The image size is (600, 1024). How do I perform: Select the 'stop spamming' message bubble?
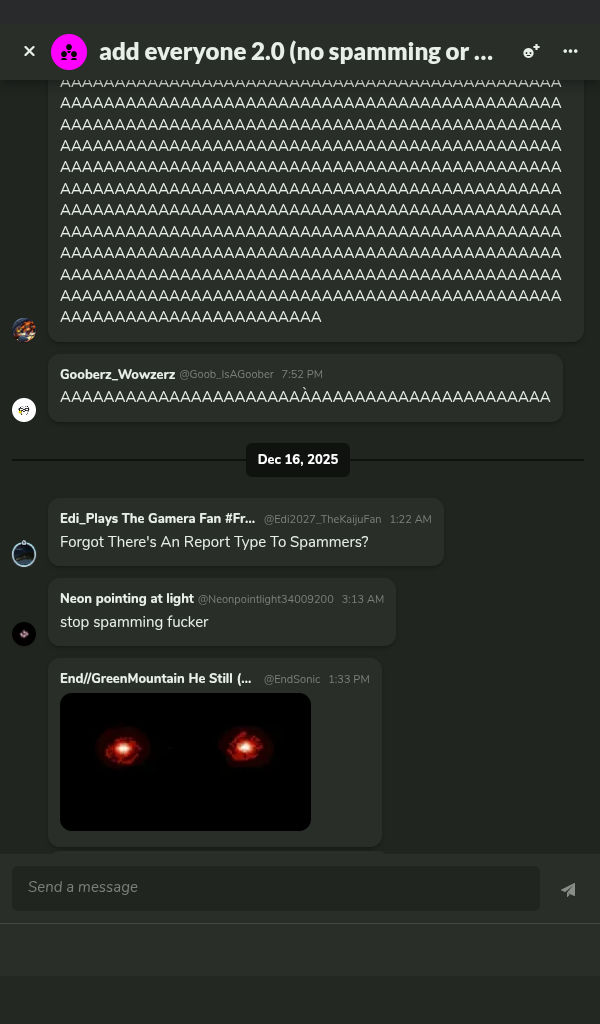pyautogui.click(x=222, y=612)
